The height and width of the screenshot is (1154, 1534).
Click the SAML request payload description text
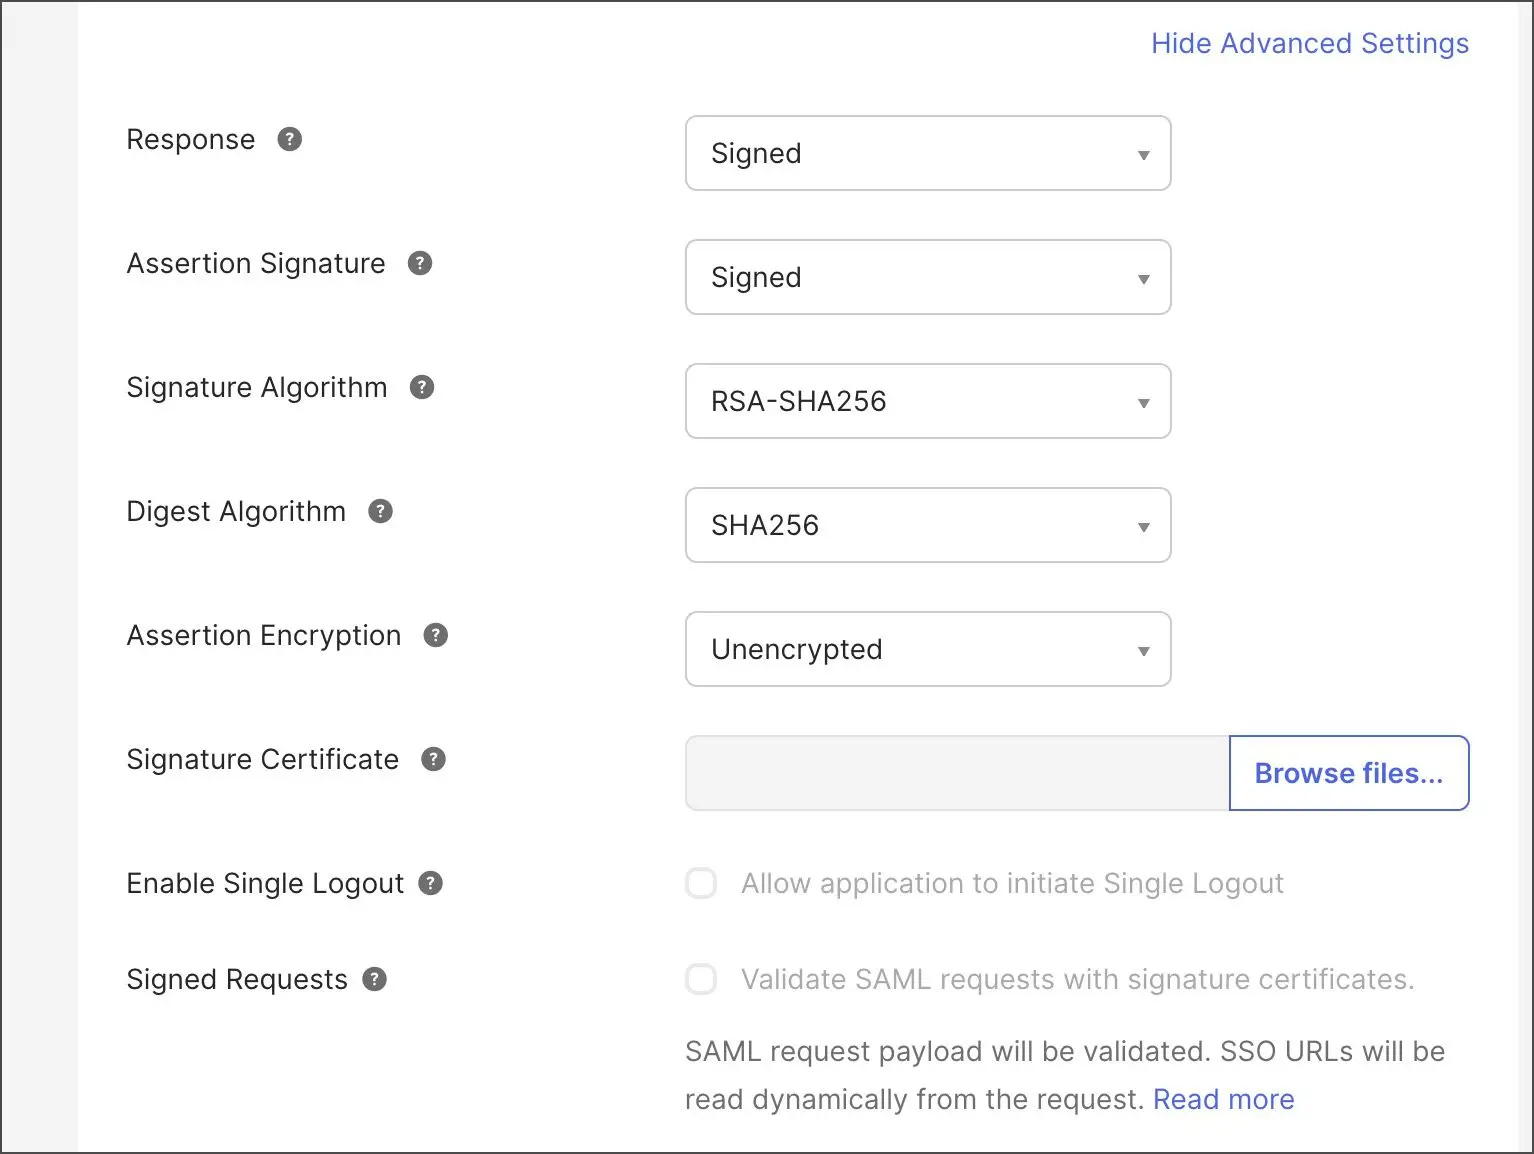coord(1065,1075)
